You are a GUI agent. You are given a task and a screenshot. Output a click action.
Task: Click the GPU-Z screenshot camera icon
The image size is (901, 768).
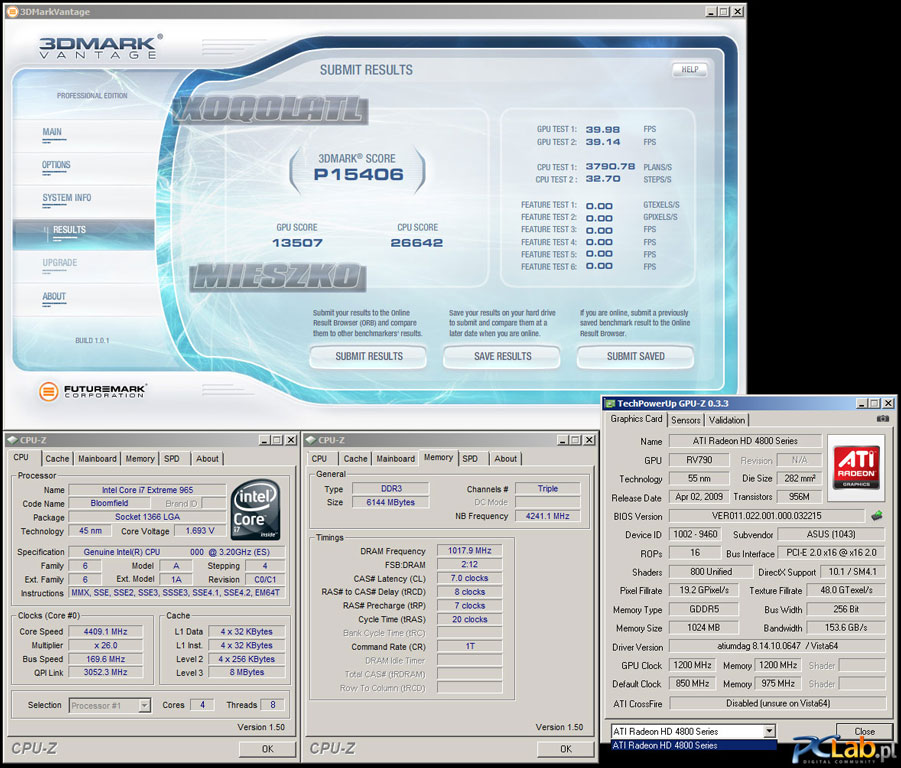coord(883,420)
